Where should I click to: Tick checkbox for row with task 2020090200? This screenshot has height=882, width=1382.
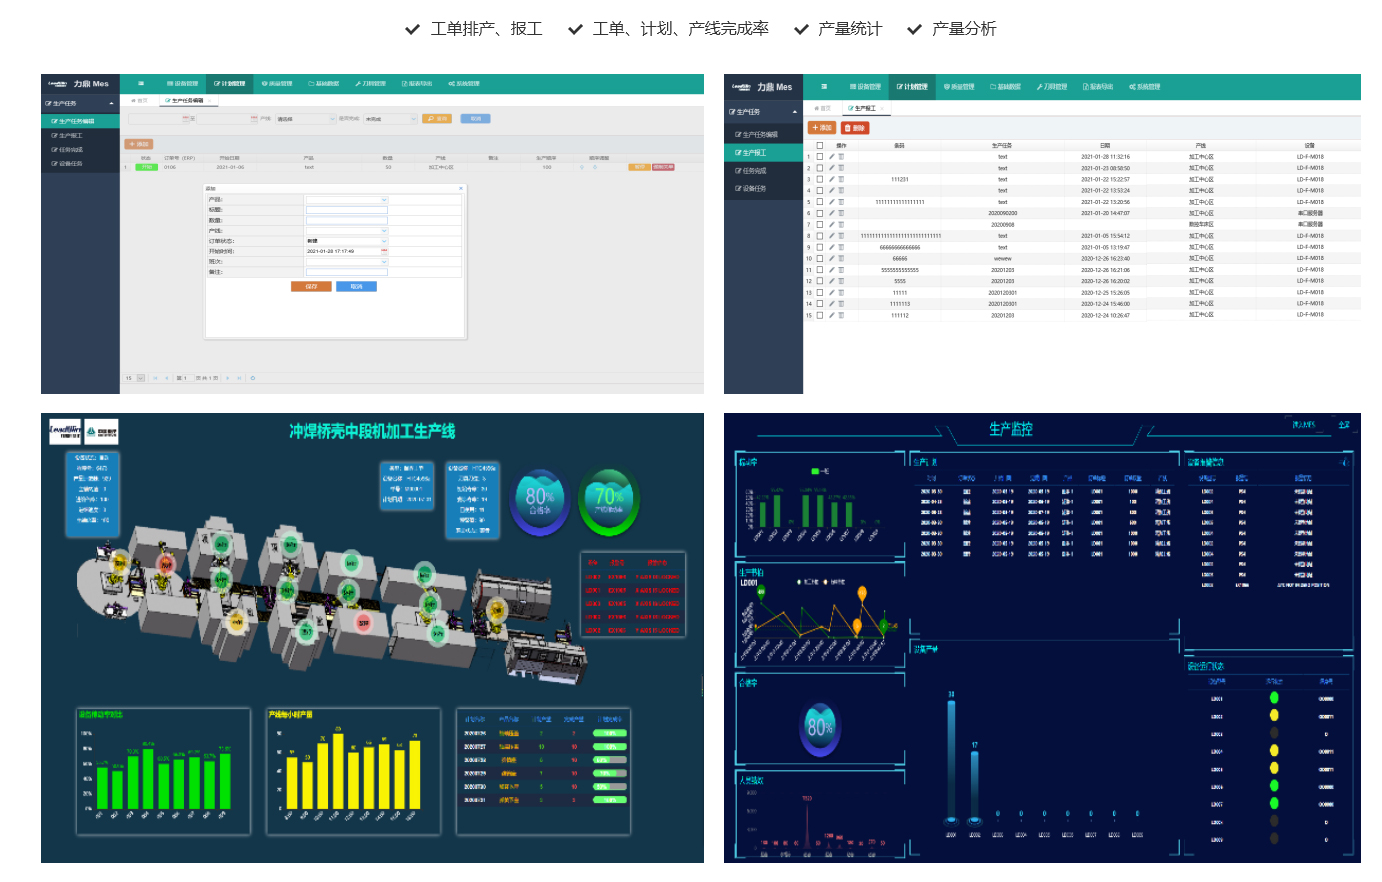click(x=820, y=214)
